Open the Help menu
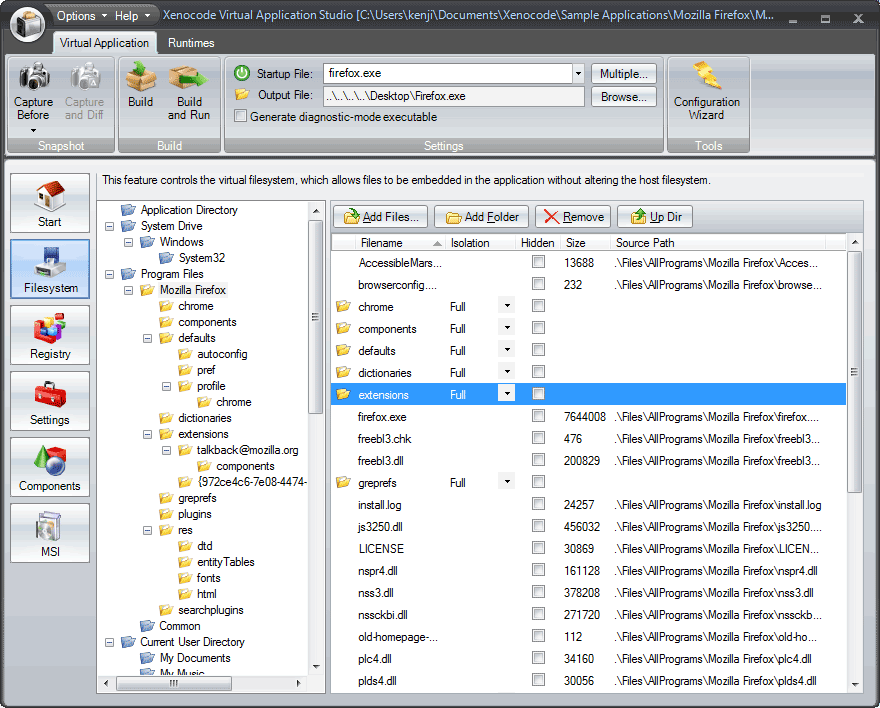 [x=132, y=16]
